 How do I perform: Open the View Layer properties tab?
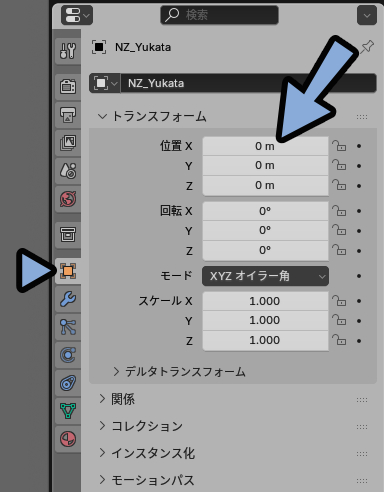pos(68,143)
